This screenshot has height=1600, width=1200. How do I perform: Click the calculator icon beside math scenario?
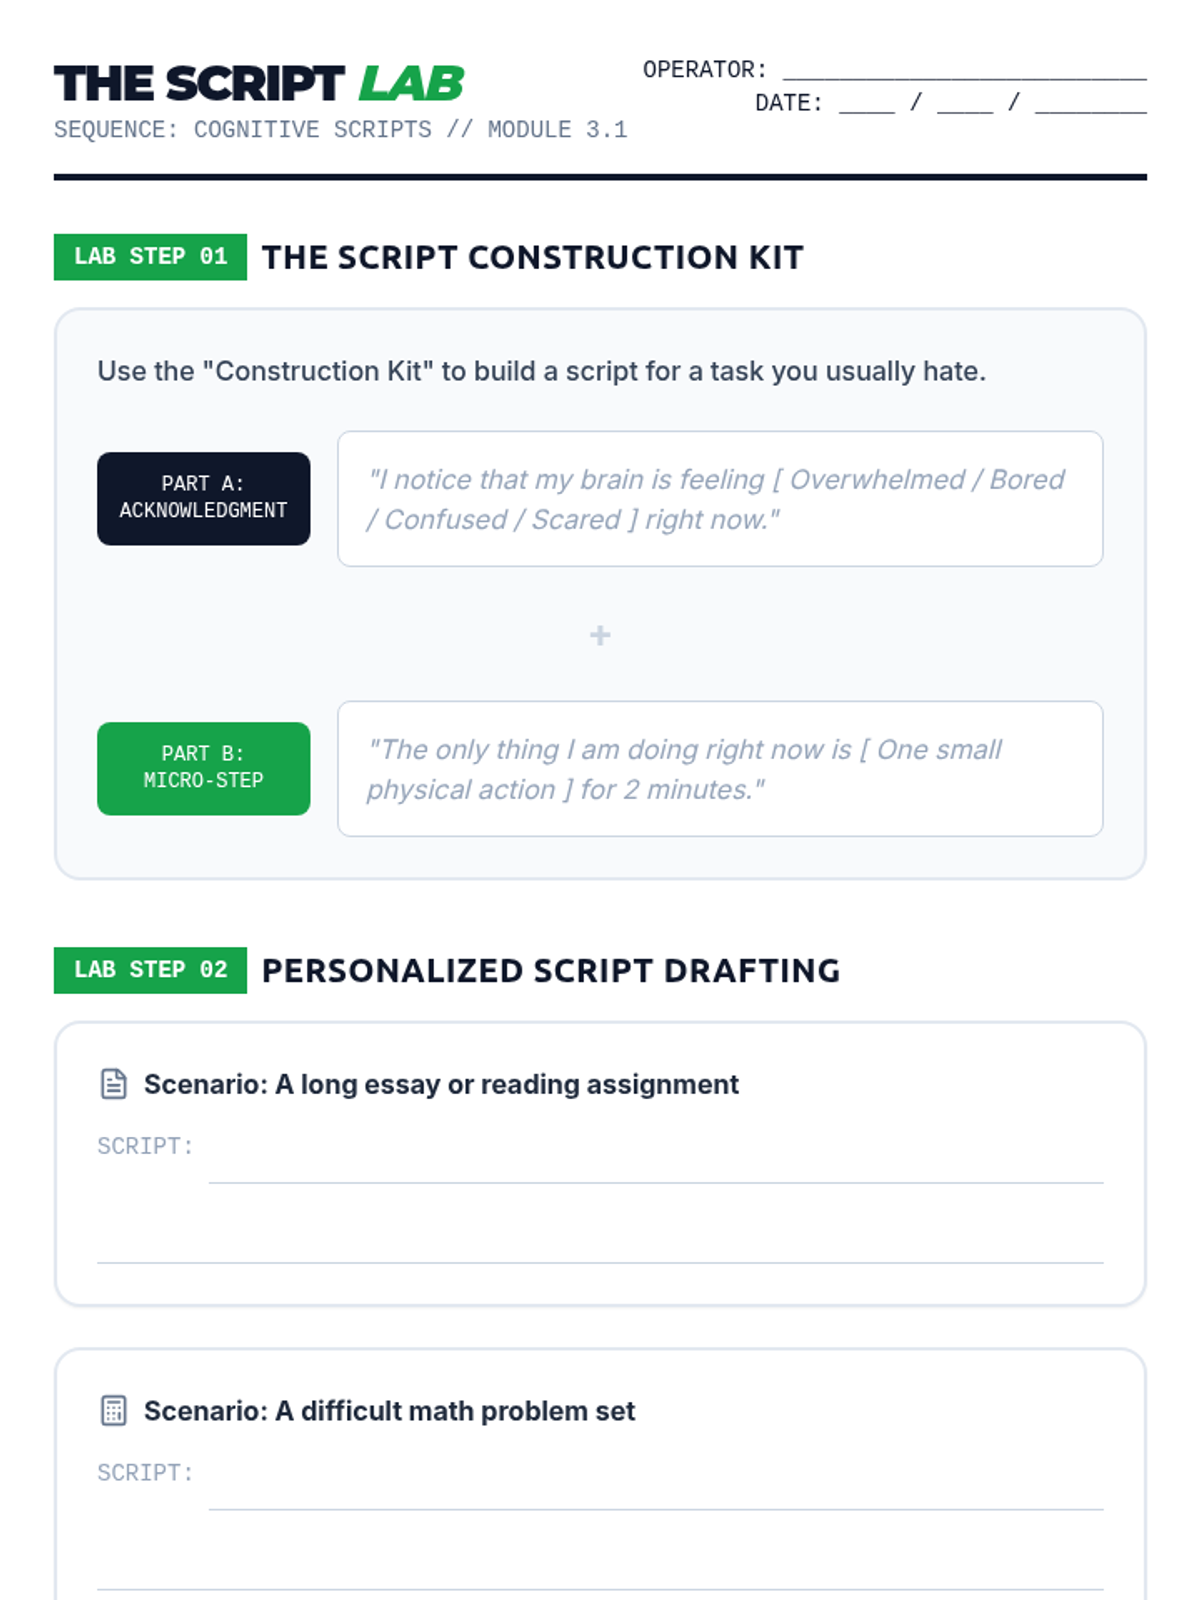pyautogui.click(x=114, y=1411)
